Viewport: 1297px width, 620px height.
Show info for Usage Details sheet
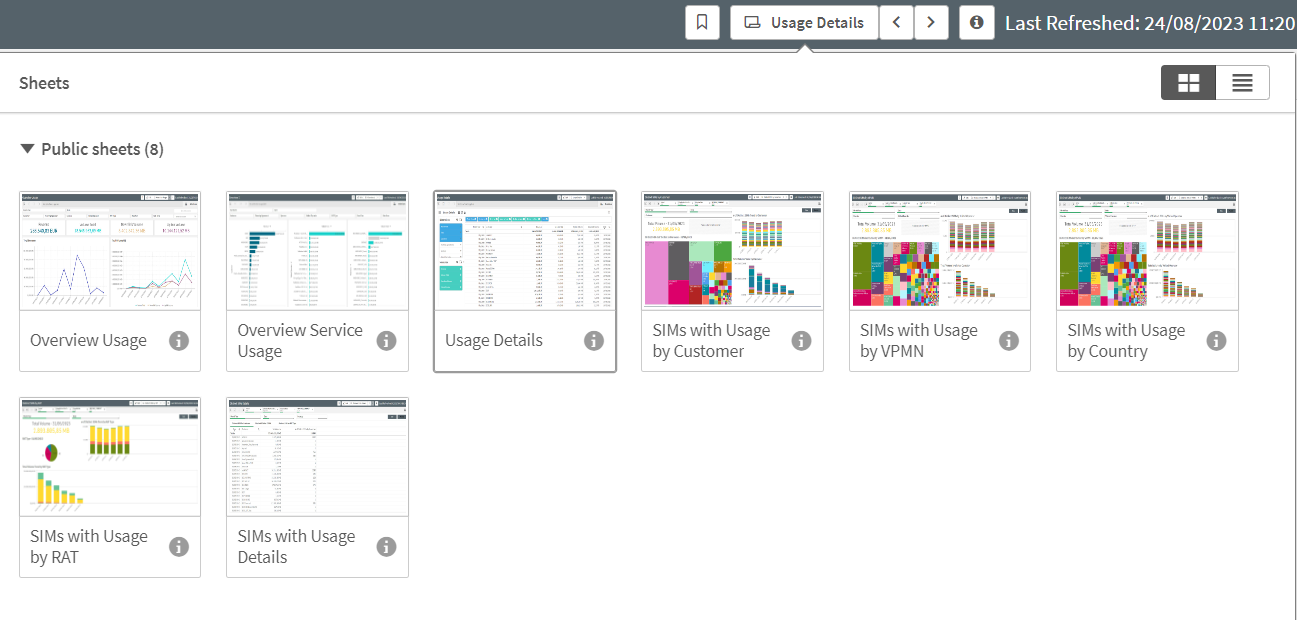coord(594,341)
